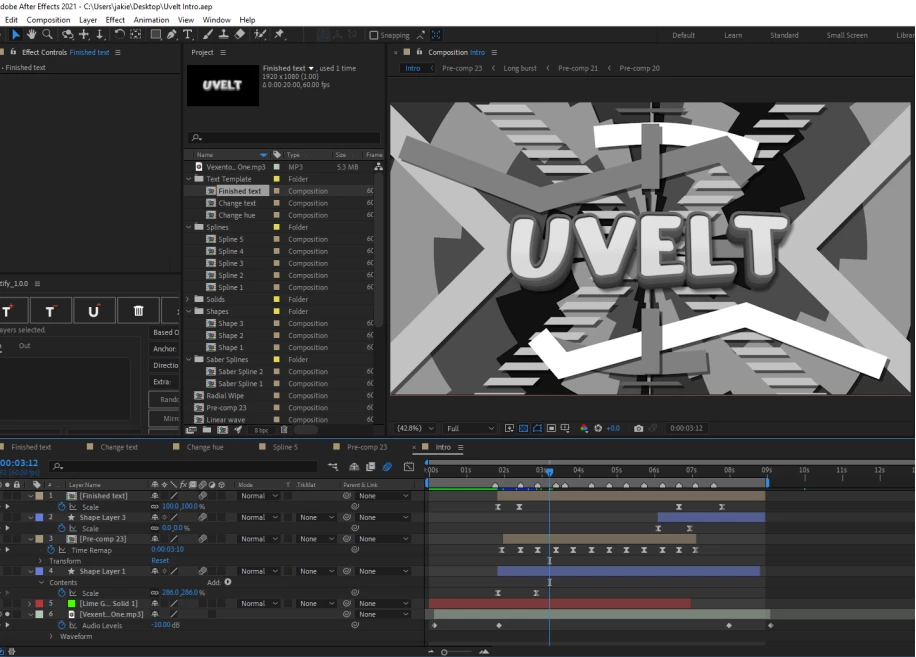Open blending Mode dropdown for Finished text layer
Image resolution: width=916 pixels, height=657 pixels.
[x=259, y=496]
